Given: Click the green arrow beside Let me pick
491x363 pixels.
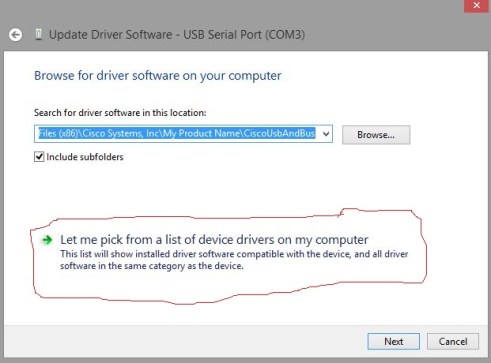Looking at the screenshot, I should [x=47, y=240].
